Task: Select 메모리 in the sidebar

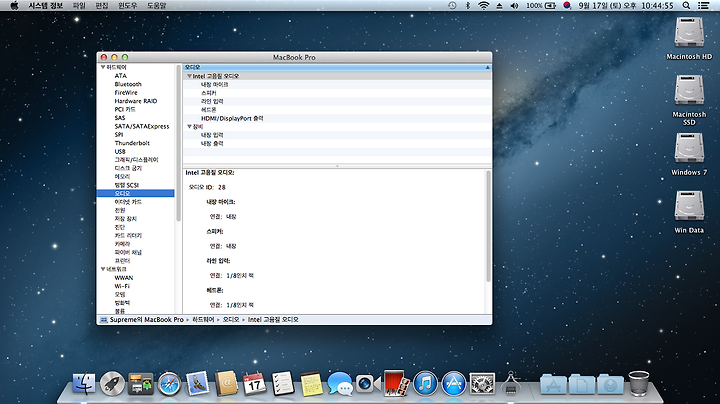Action: [x=122, y=176]
